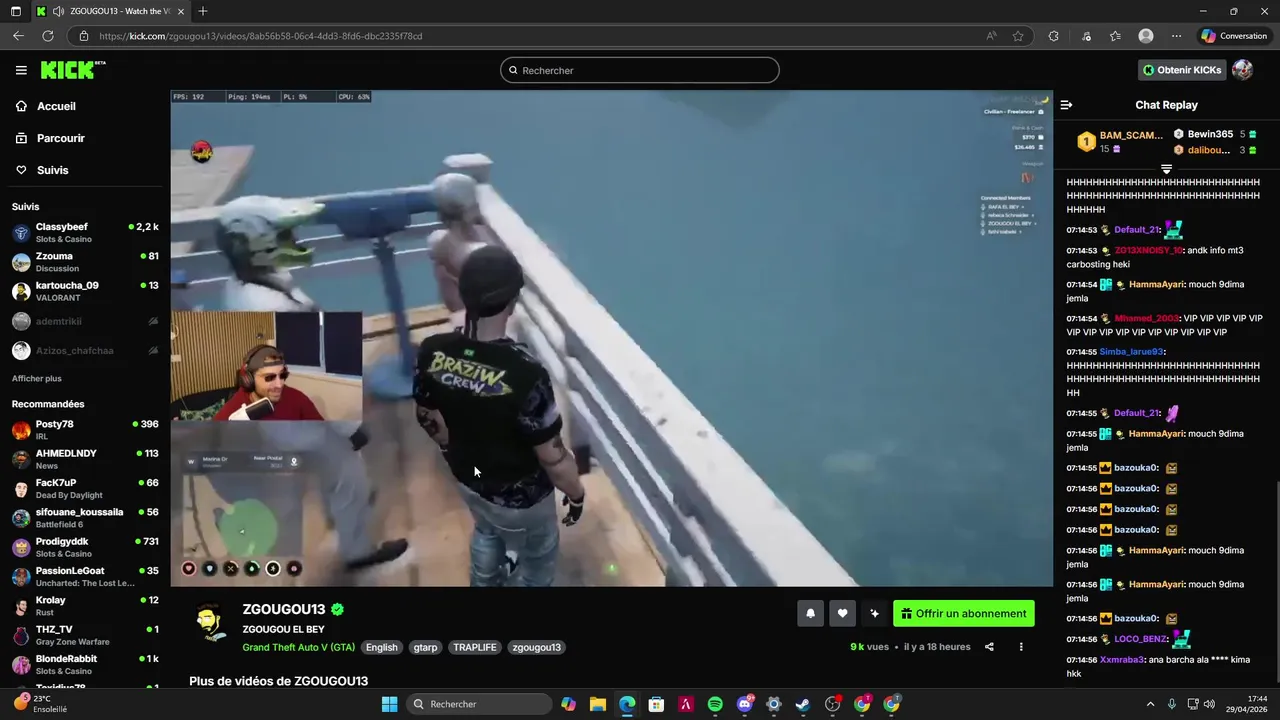Click the TRAPLIFE tag
This screenshot has height=720, width=1280.
475,647
